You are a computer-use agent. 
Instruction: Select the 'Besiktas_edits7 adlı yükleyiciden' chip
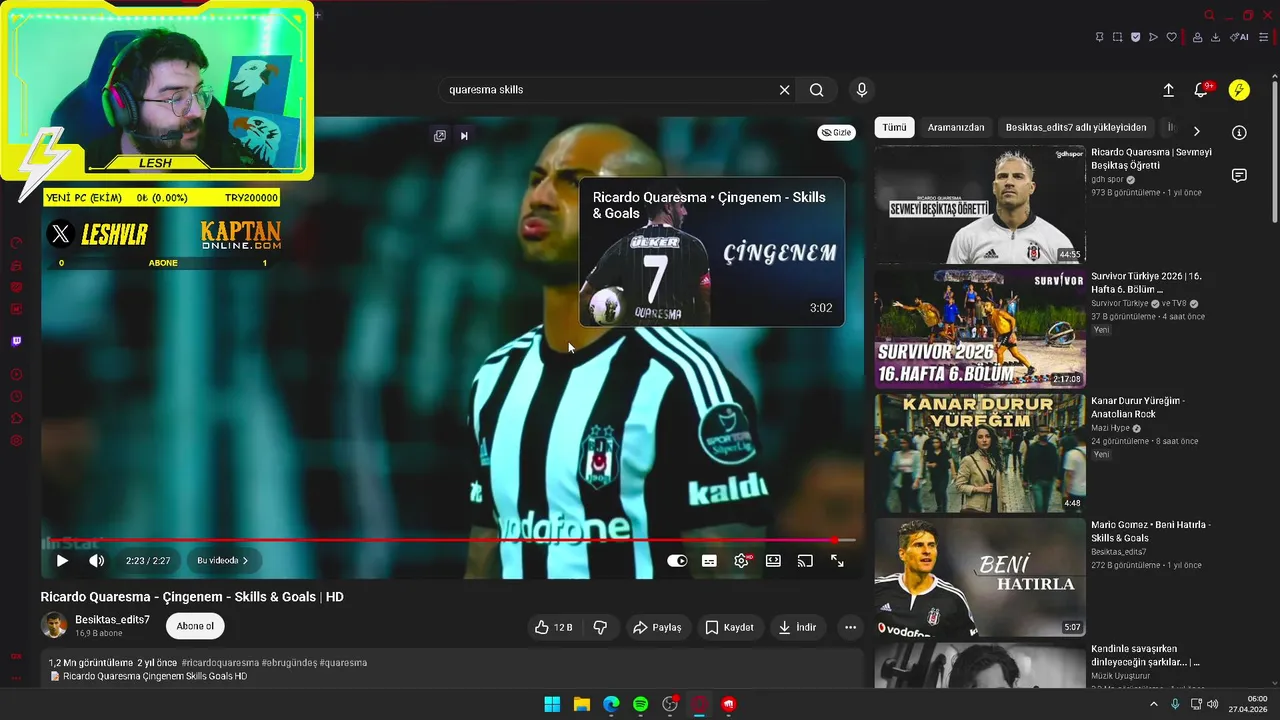[1076, 127]
